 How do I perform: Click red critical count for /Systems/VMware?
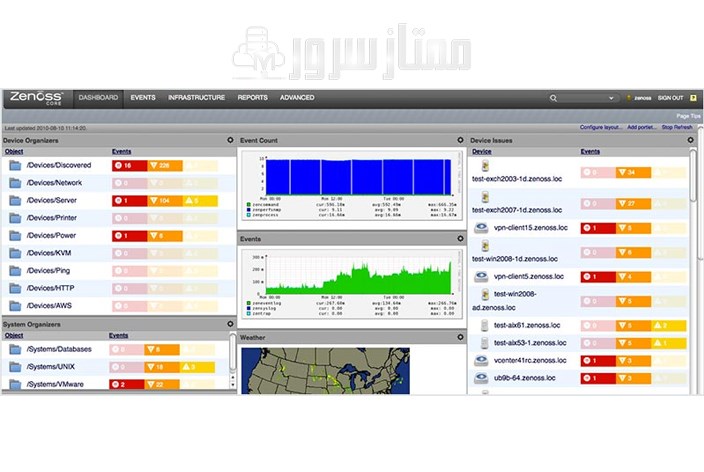tap(127, 384)
